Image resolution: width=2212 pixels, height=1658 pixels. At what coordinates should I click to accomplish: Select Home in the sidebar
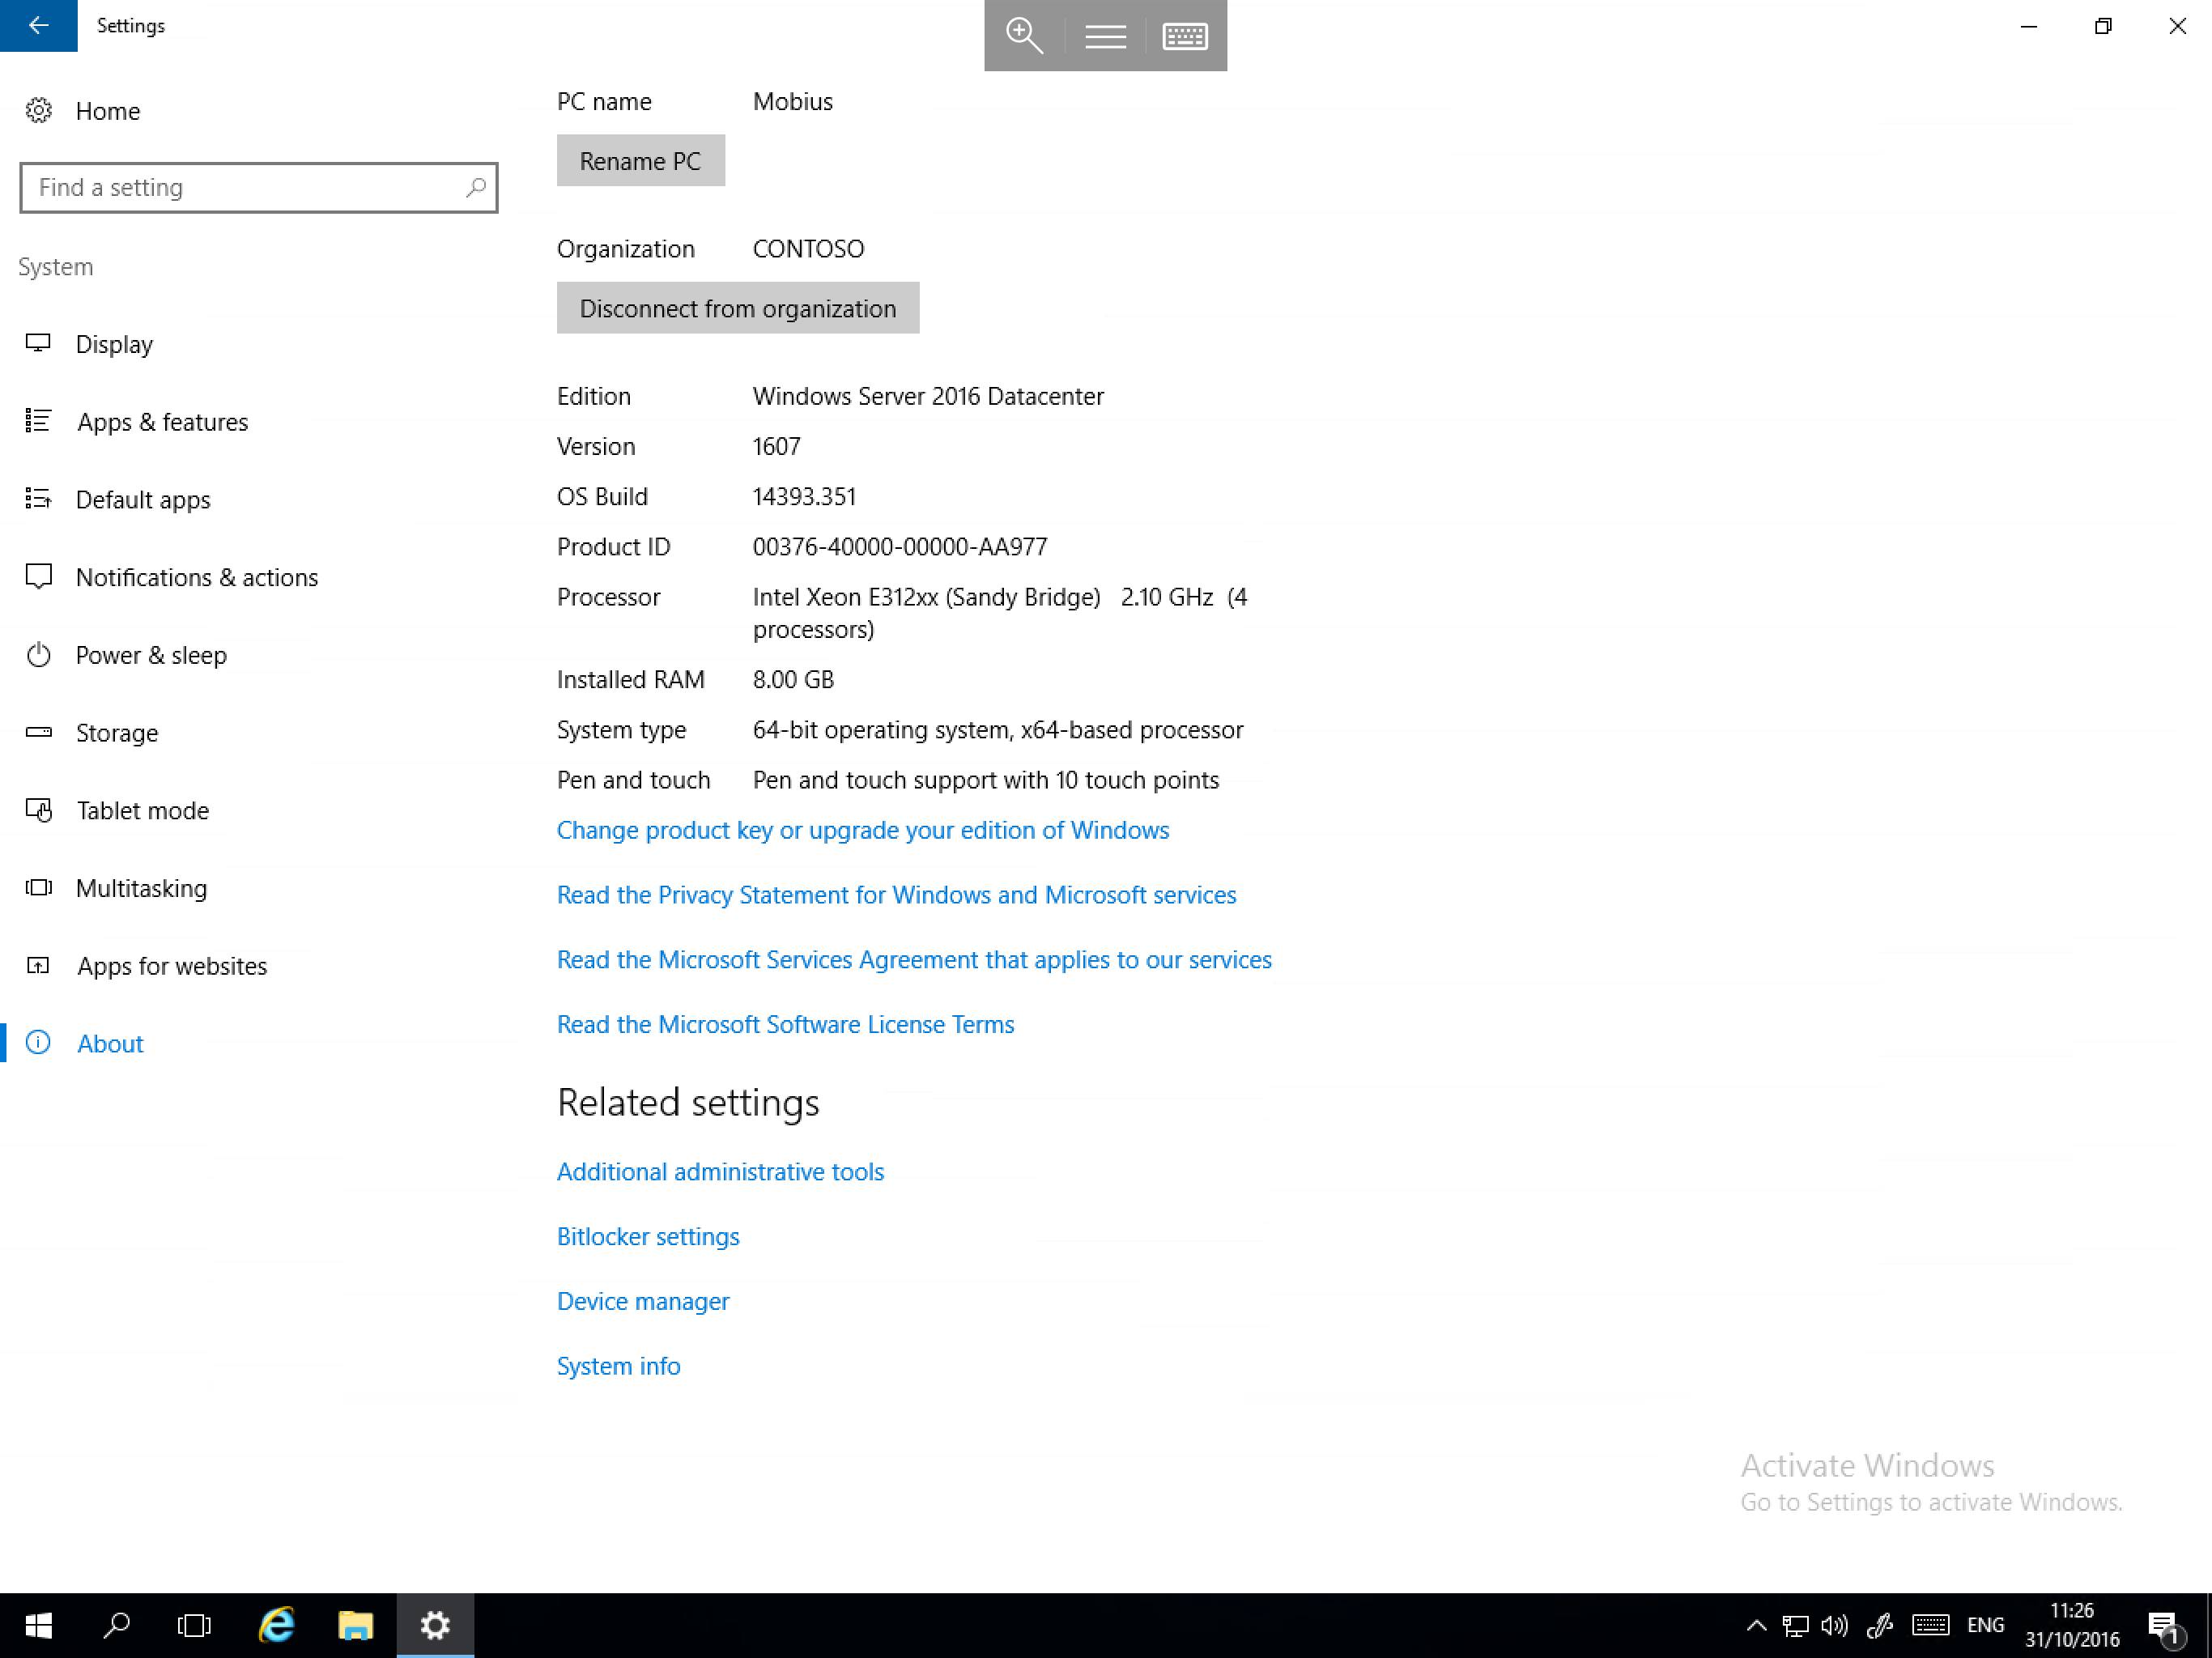[x=108, y=111]
